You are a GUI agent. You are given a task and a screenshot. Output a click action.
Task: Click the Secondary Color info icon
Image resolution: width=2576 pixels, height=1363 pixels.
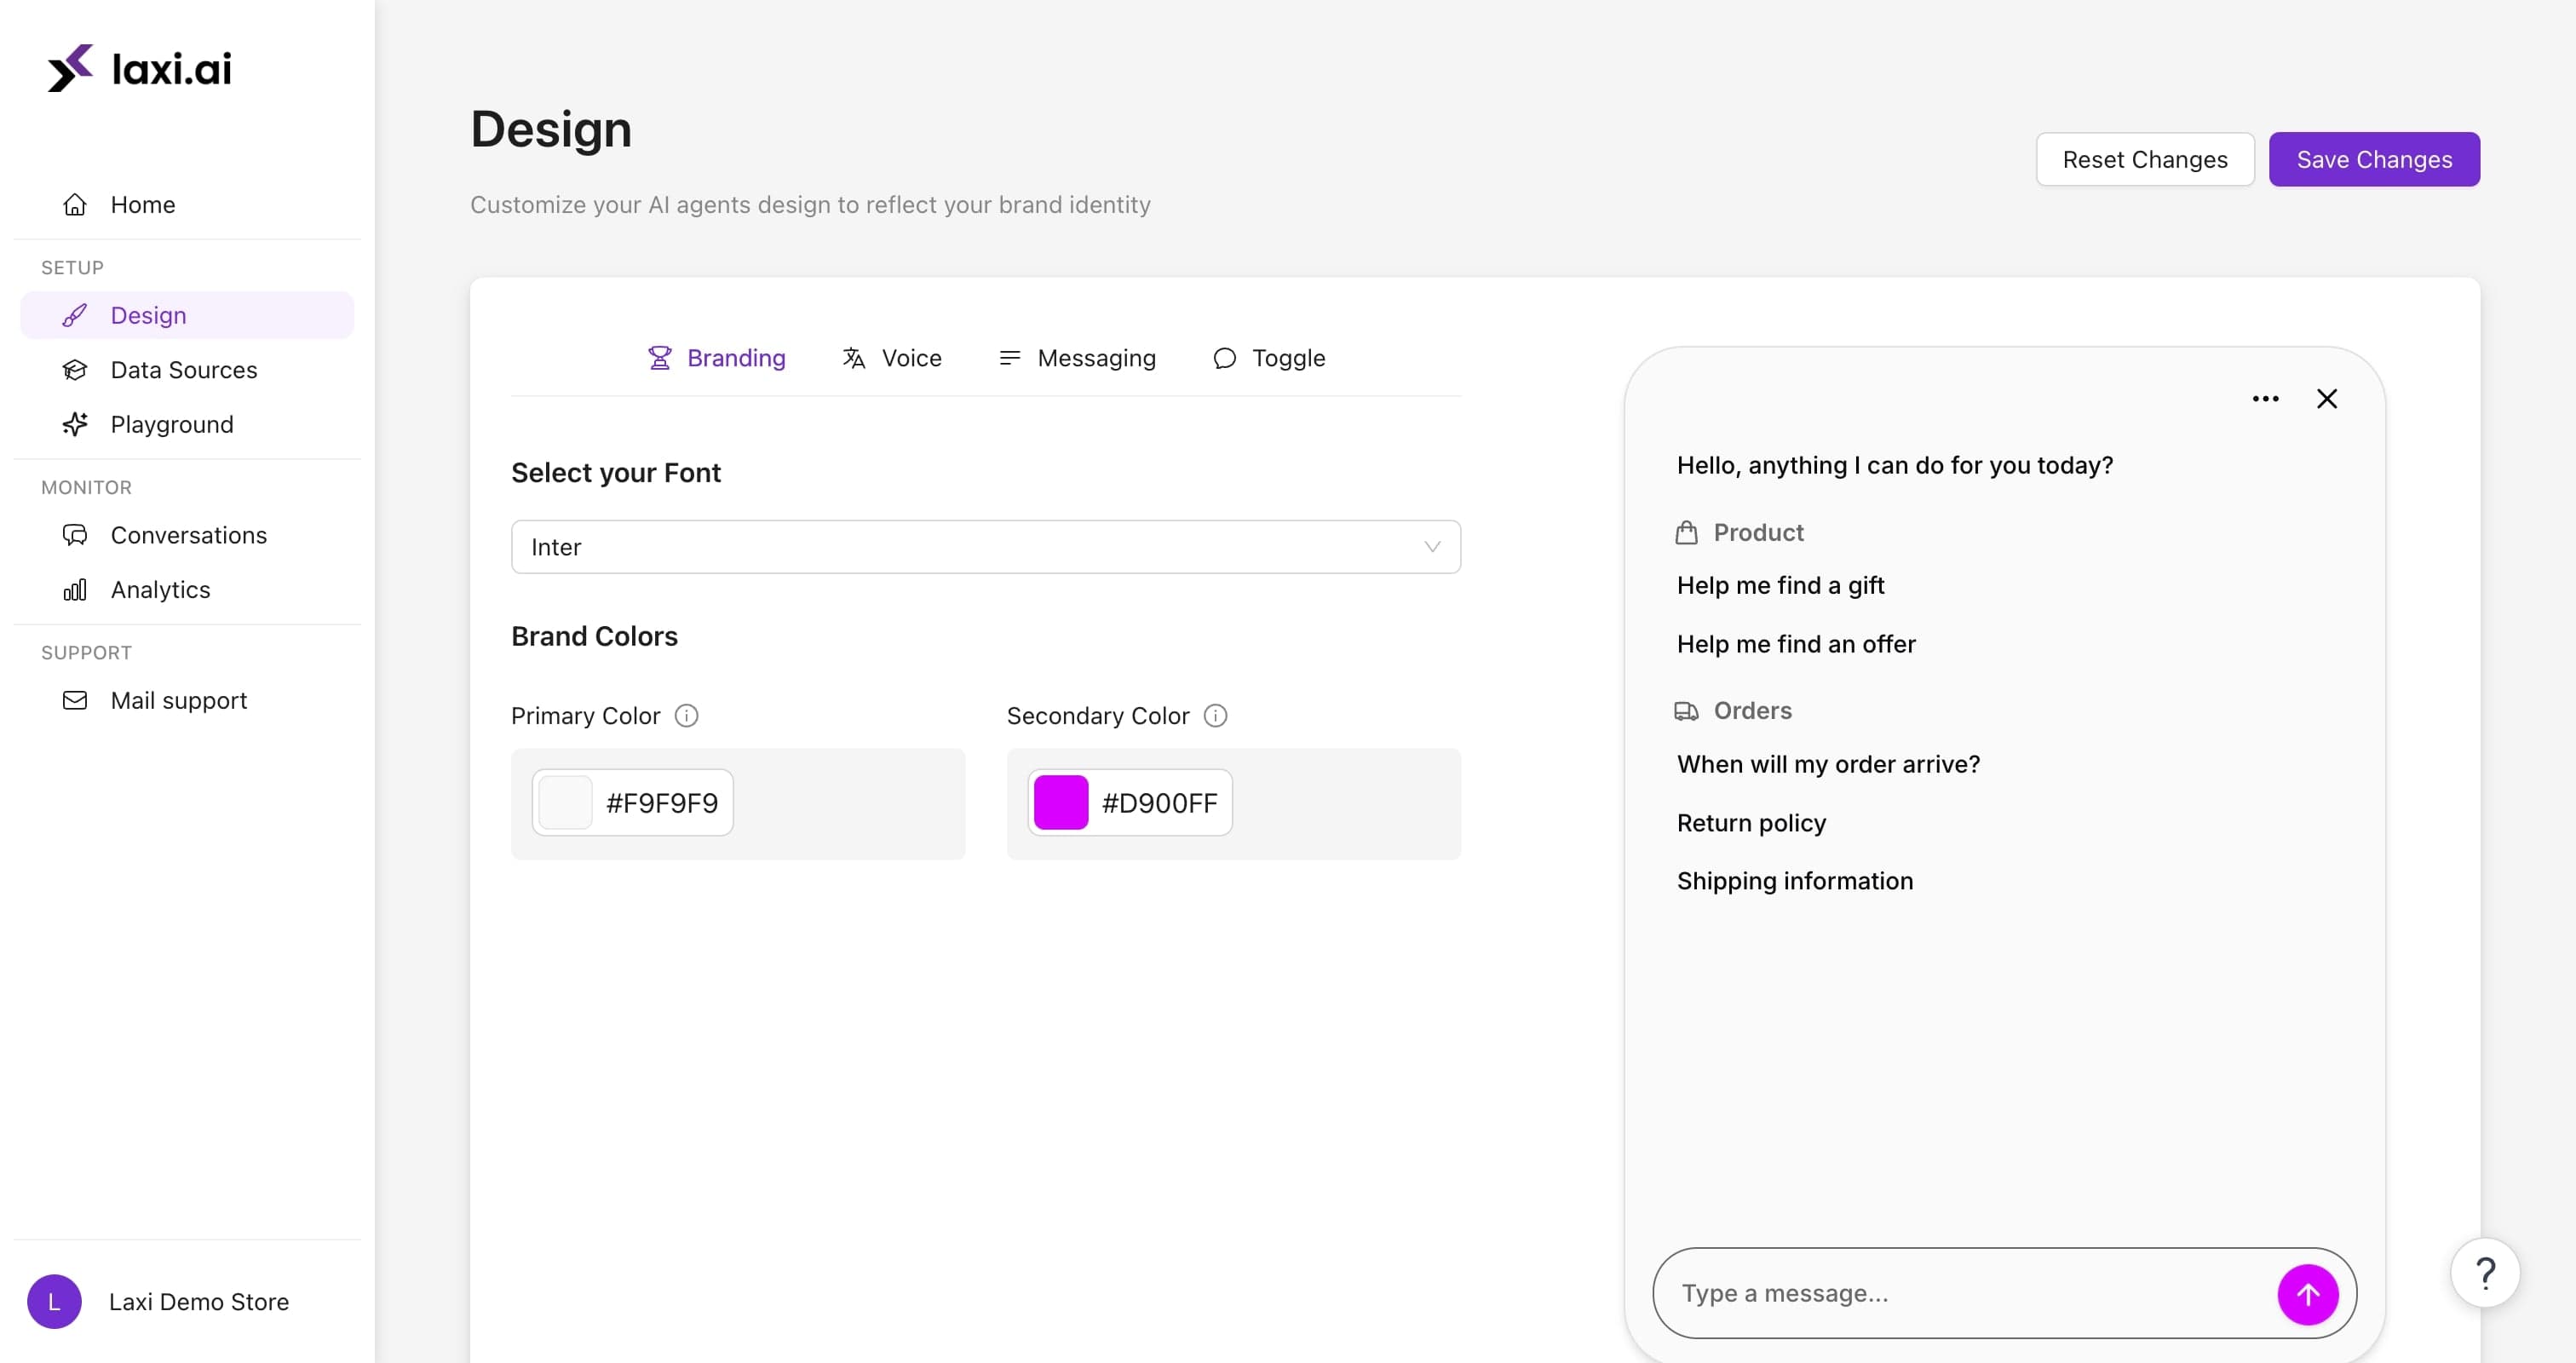1215,716
